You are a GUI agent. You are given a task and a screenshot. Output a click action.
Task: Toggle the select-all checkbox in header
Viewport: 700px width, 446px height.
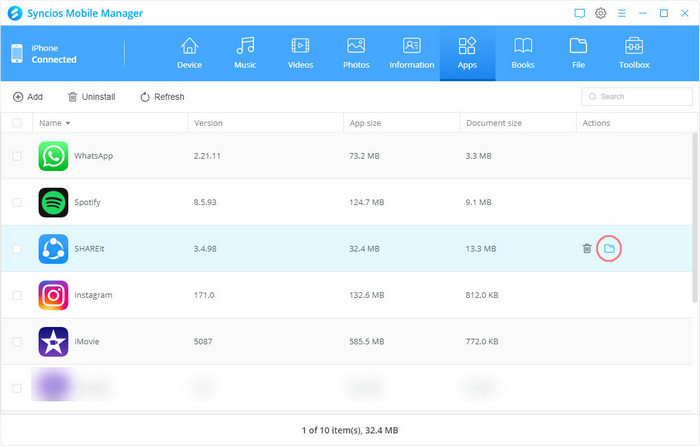[x=17, y=123]
